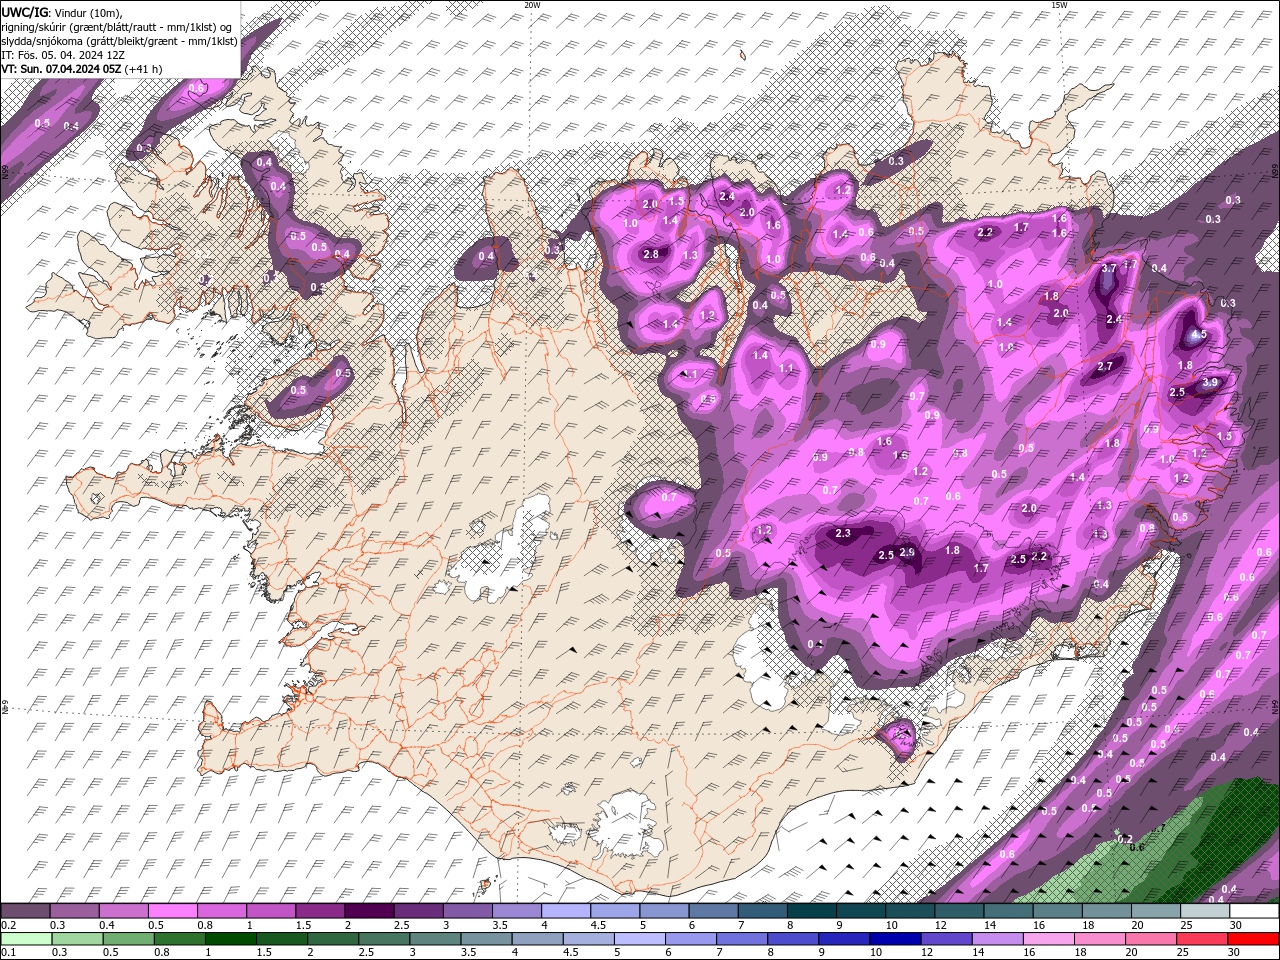Click the 2.3 snowfall value on the map

[x=843, y=533]
